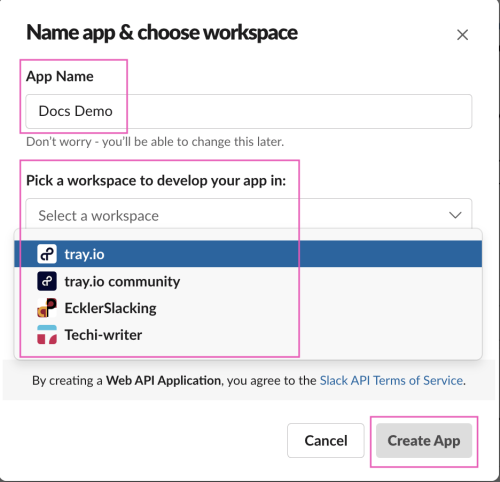
Task: Click the EcklerSlacking workspace icon
Action: [x=47, y=308]
